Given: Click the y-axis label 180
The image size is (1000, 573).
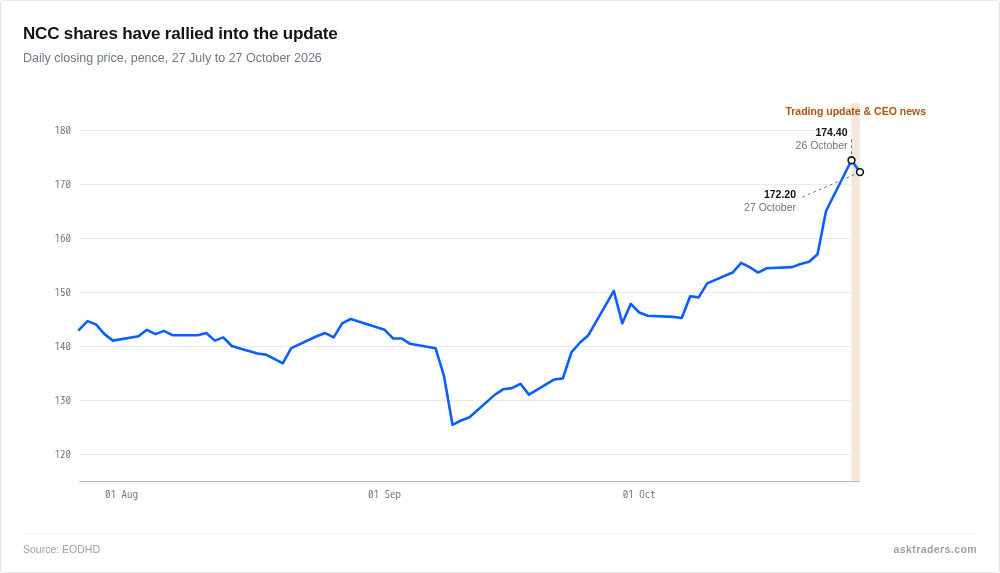Looking at the screenshot, I should tap(62, 130).
